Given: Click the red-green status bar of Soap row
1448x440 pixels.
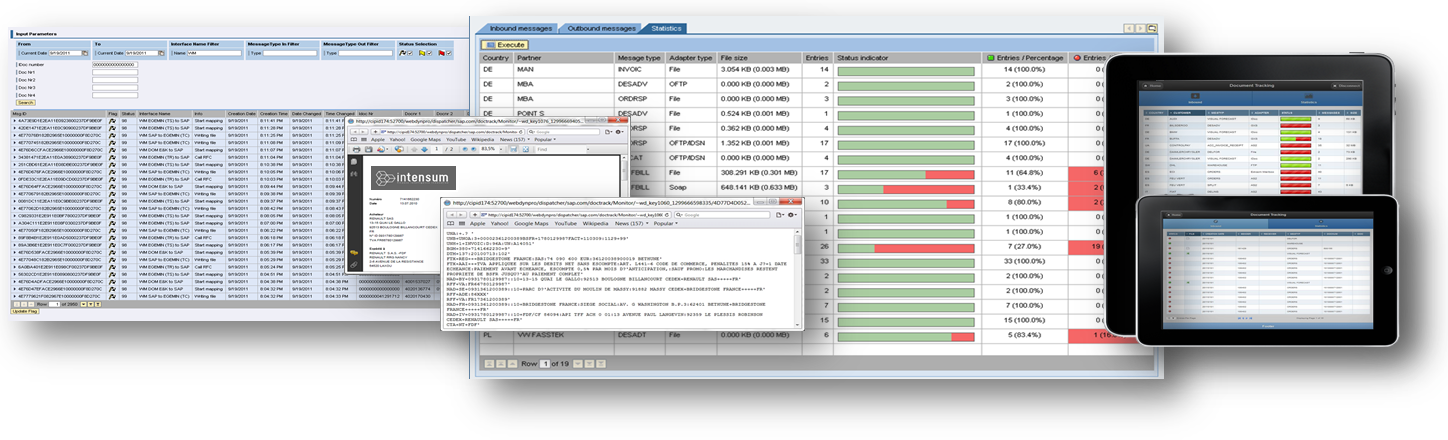Looking at the screenshot, I should [905, 187].
